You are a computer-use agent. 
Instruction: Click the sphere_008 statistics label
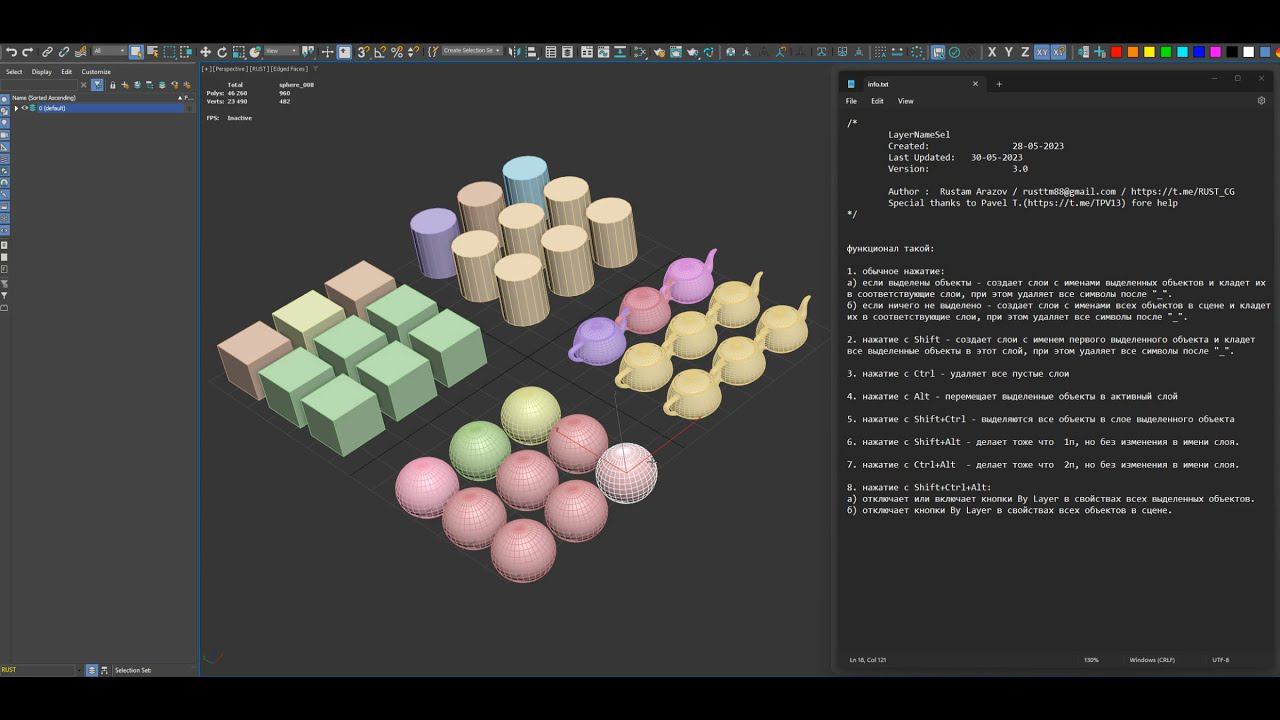pyautogui.click(x=296, y=85)
